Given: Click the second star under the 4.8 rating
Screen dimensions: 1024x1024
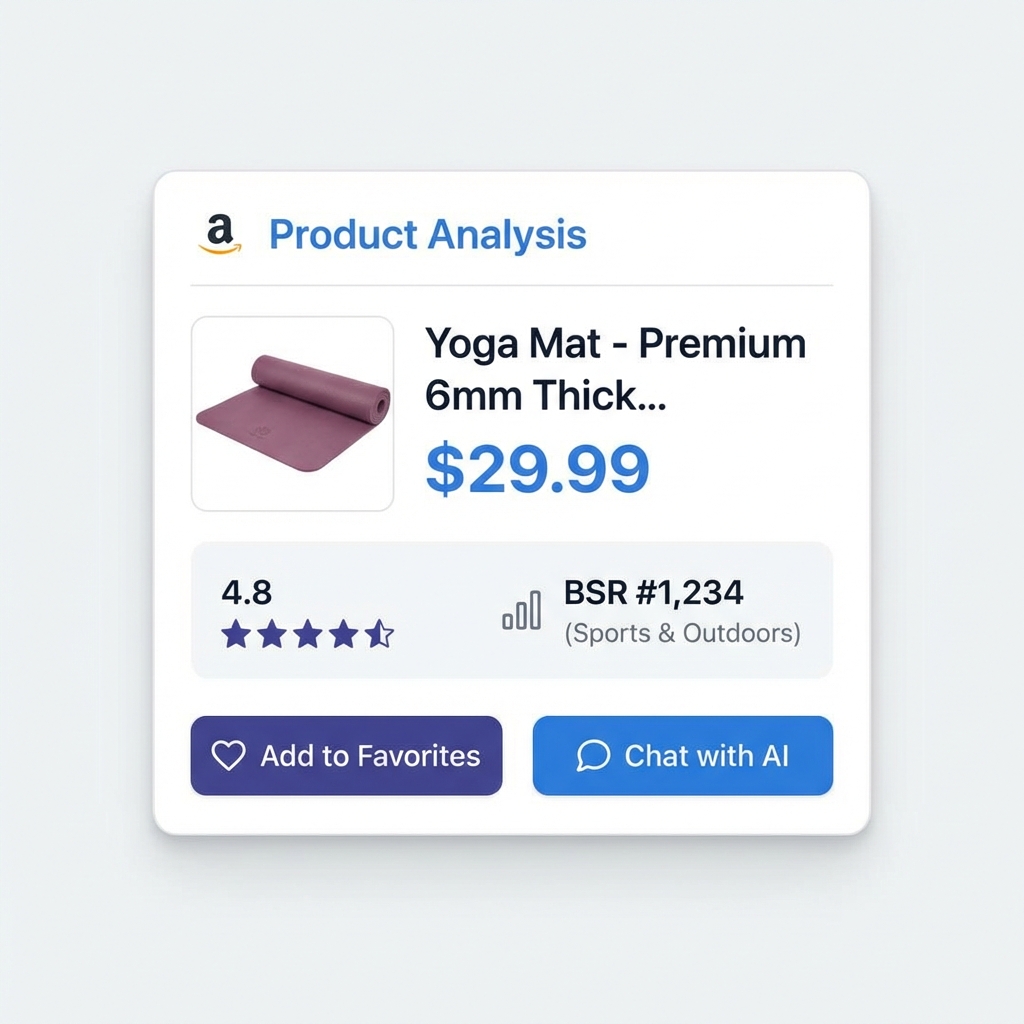Looking at the screenshot, I should [272, 634].
